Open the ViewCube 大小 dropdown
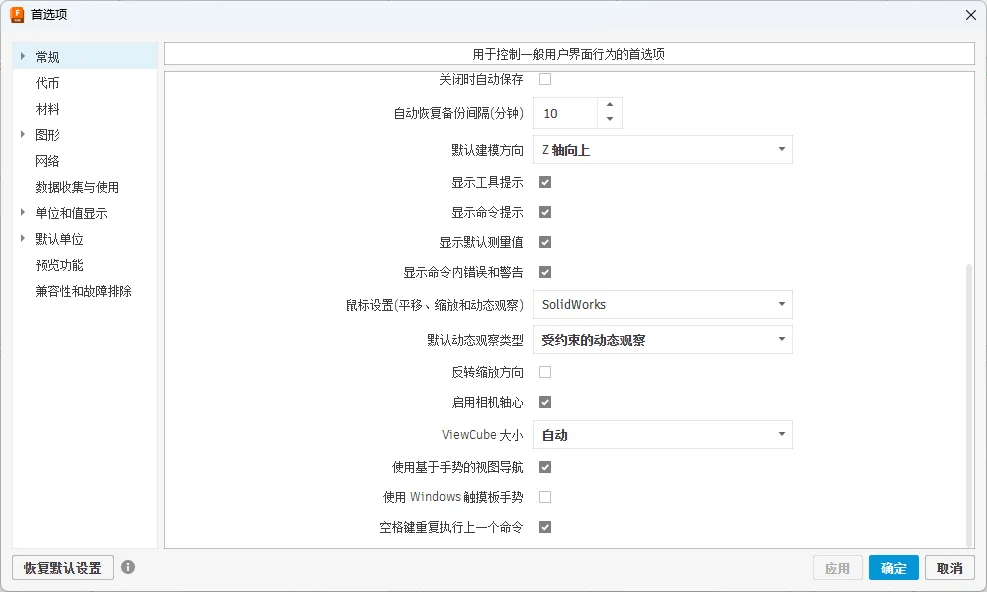Viewport: 987px width, 592px height. tap(663, 435)
